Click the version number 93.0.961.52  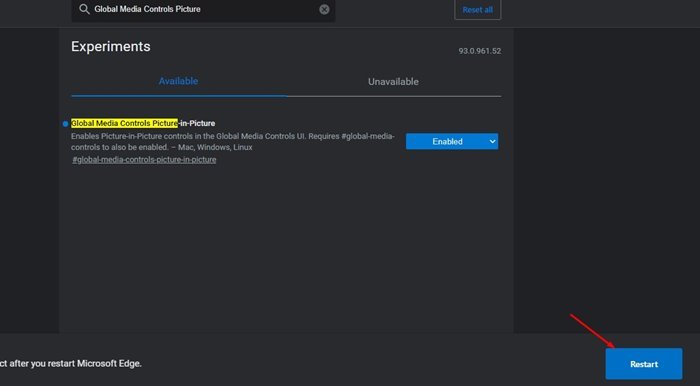(479, 51)
